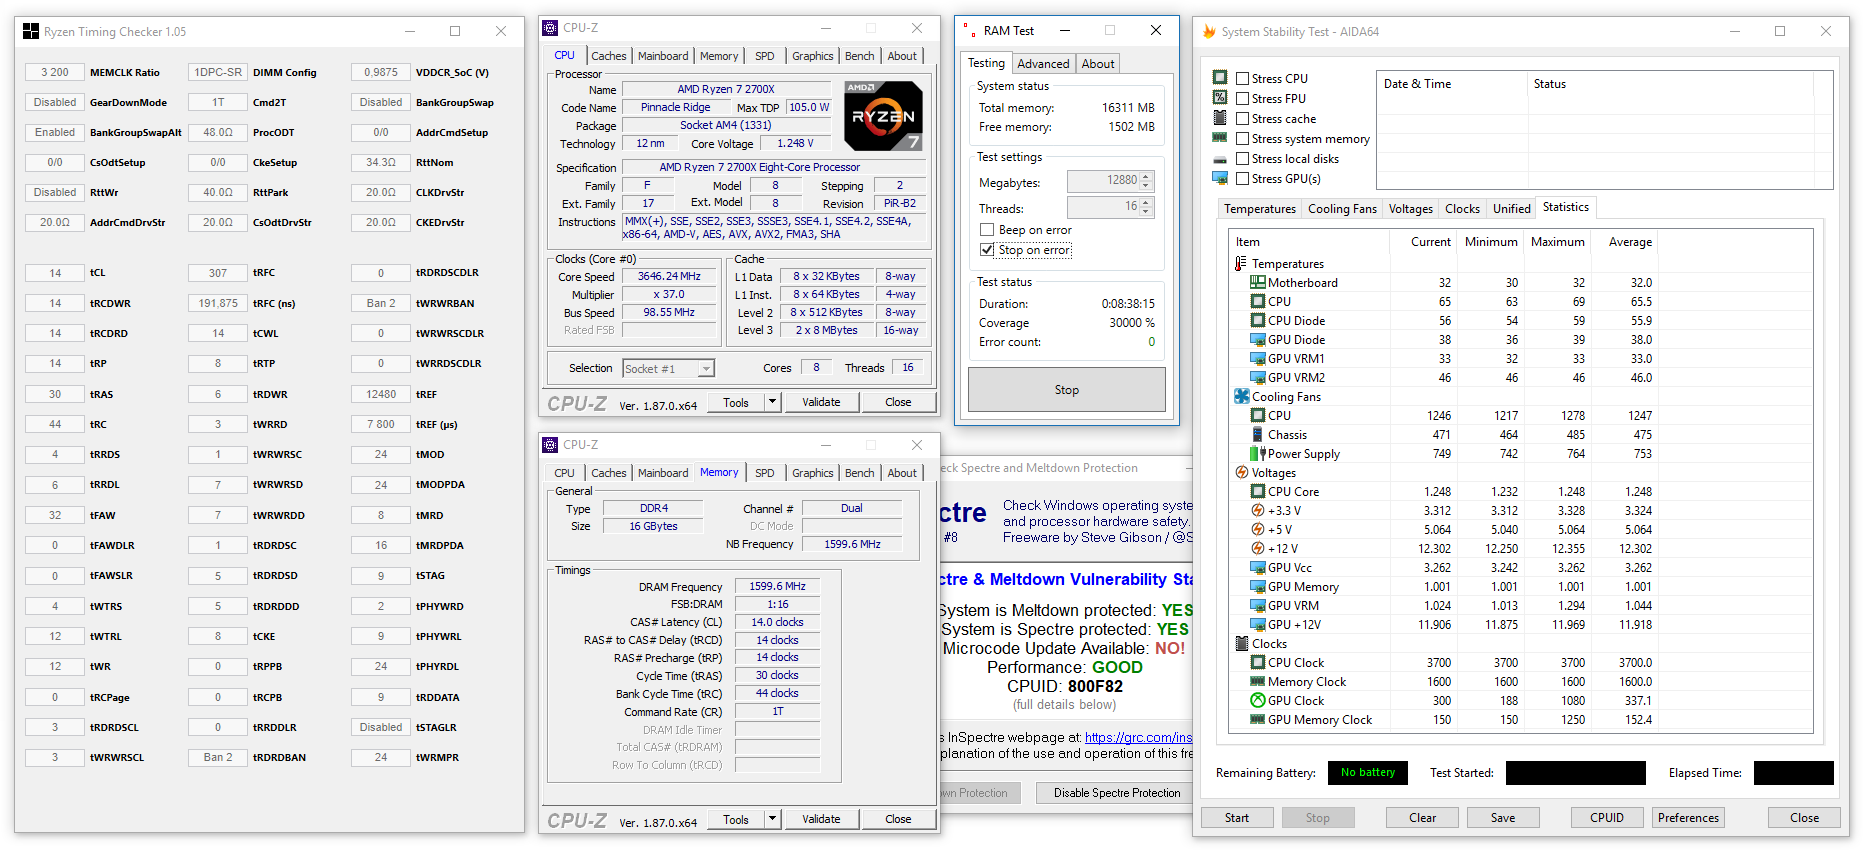This screenshot has height=850, width=1866.
Task: Enable the Stress system memory checkbox
Action: (1243, 139)
